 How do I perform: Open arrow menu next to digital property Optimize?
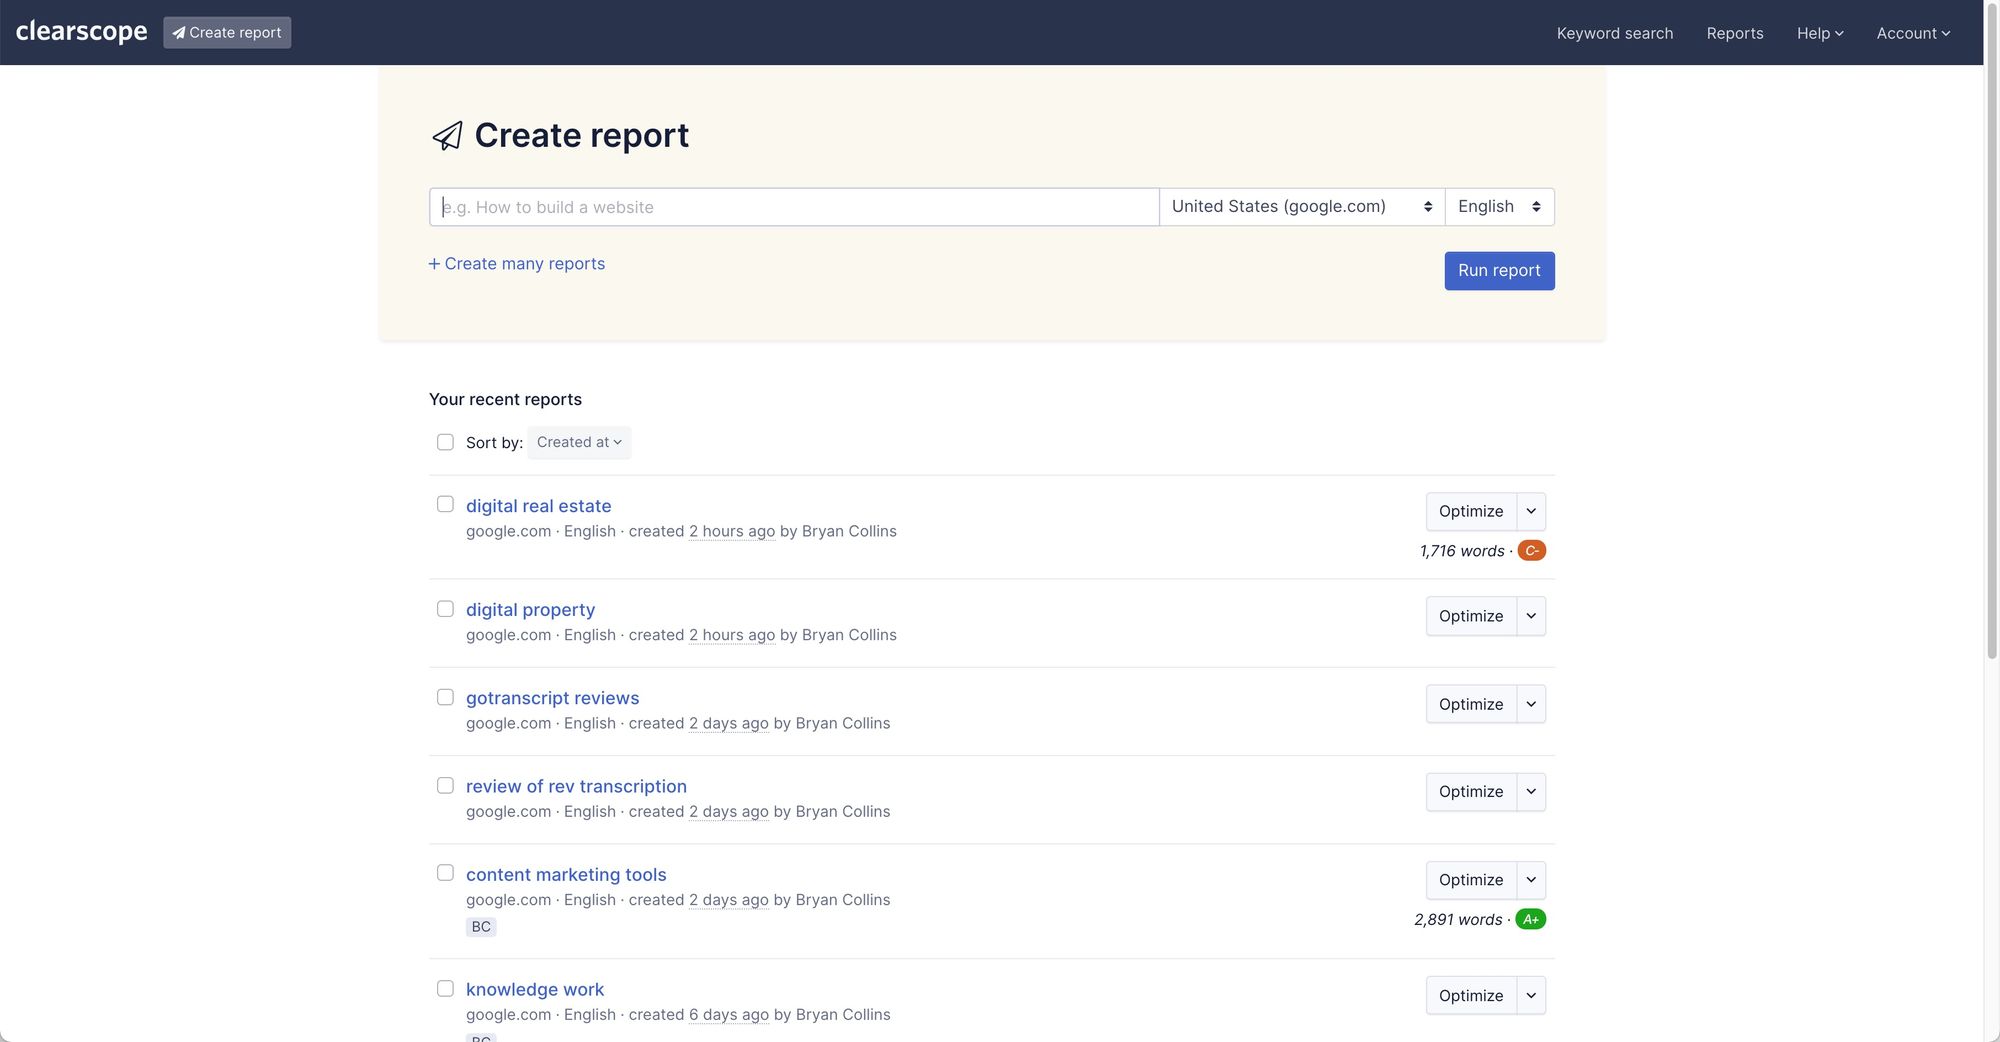(1531, 616)
